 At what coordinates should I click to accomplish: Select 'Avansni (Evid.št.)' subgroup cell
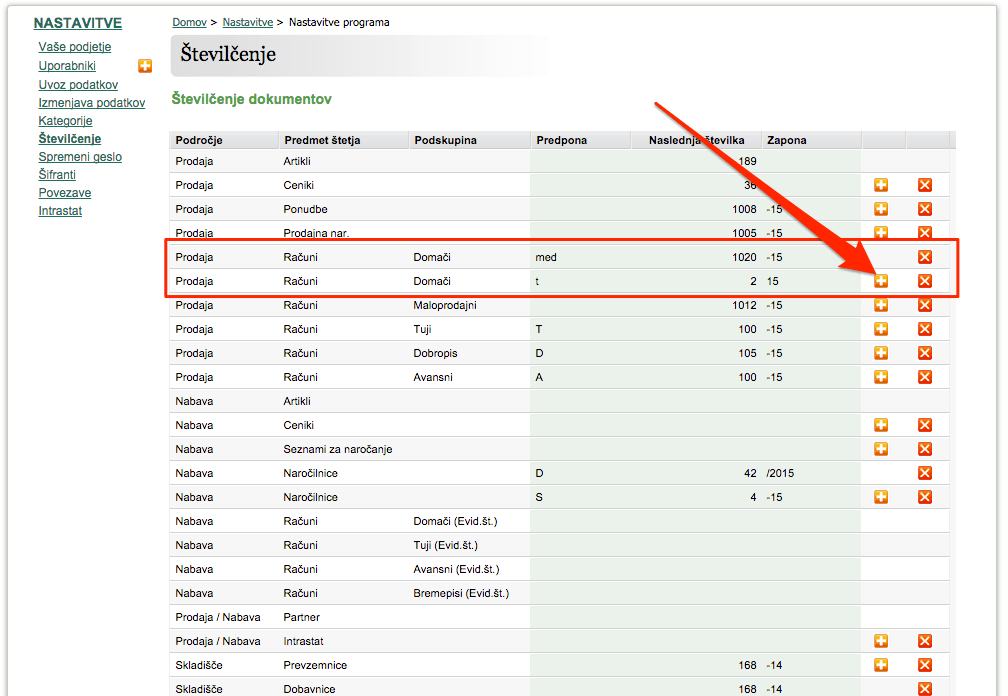(456, 569)
